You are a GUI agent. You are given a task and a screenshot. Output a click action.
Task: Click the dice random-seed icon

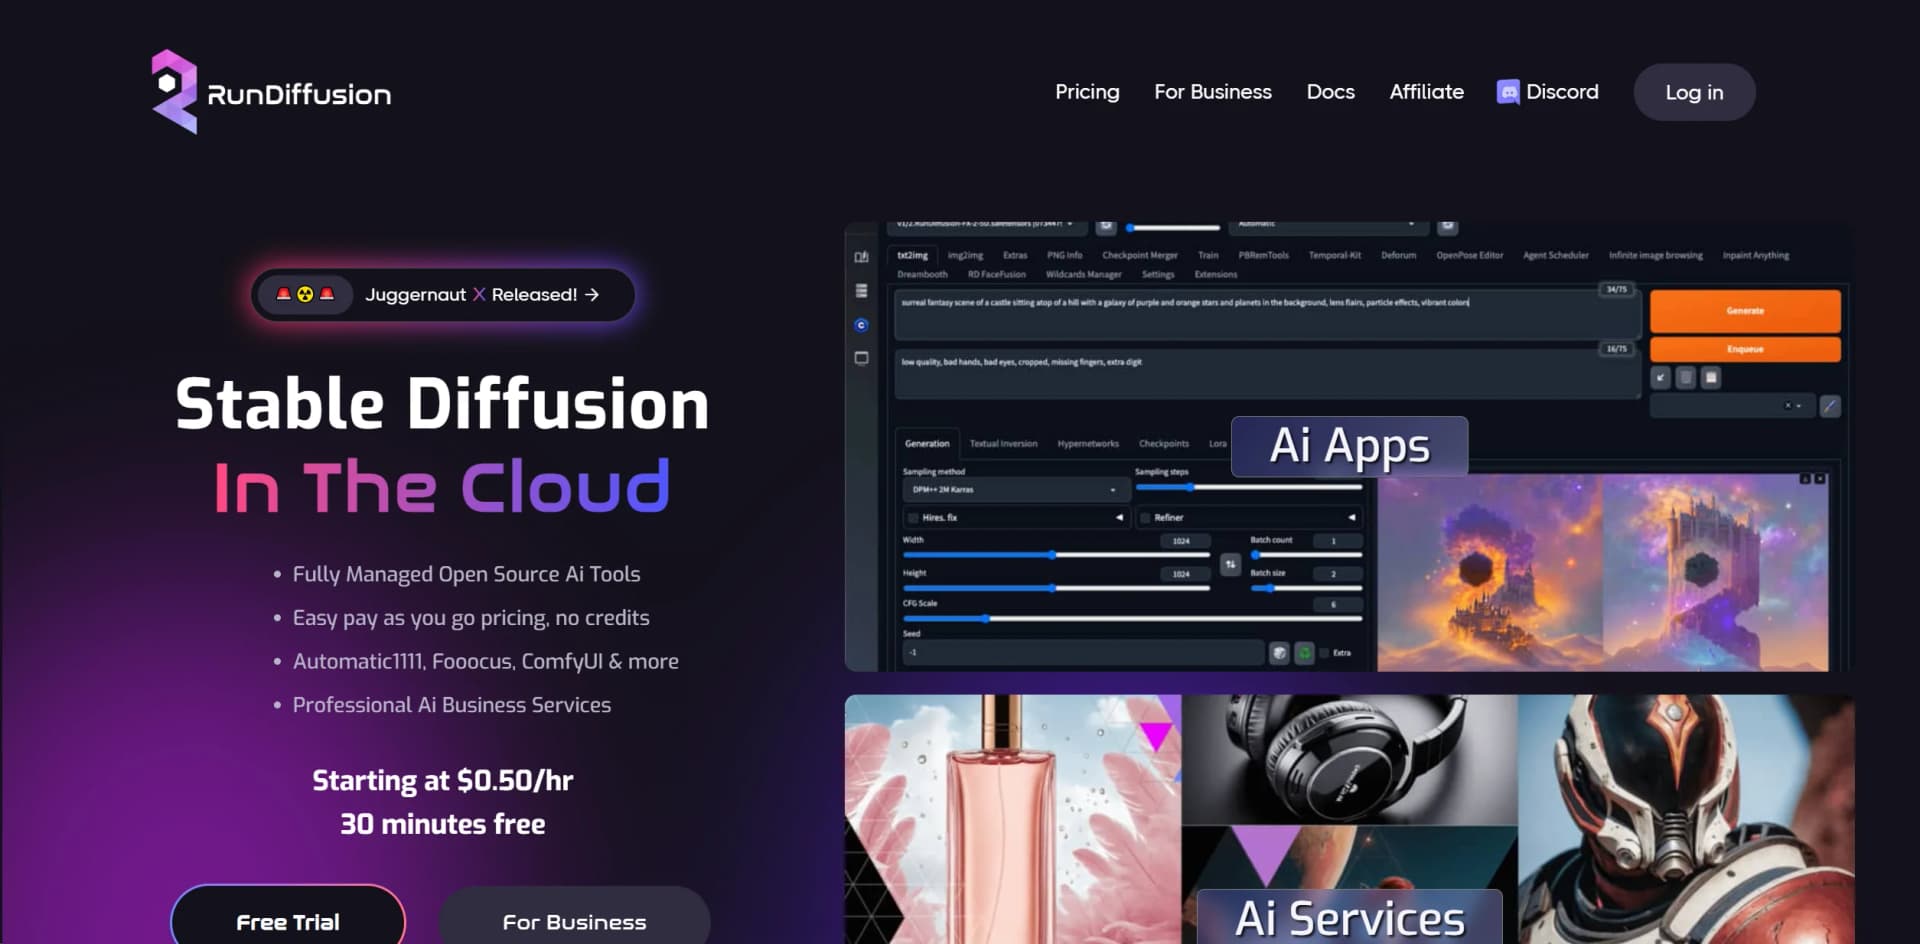click(x=1279, y=653)
